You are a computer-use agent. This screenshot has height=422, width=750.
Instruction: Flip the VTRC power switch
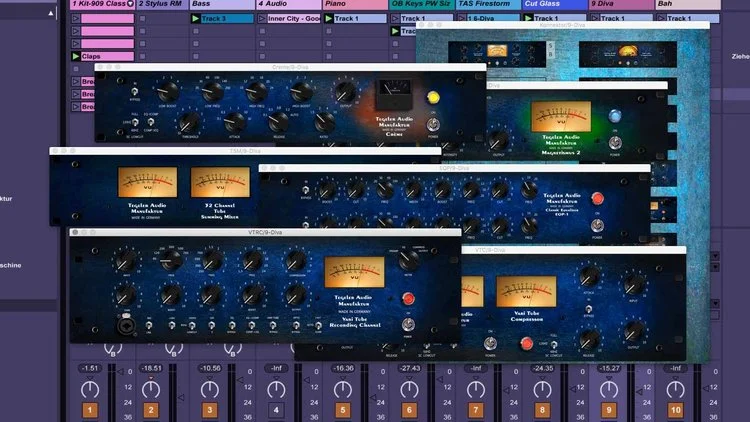(x=408, y=325)
